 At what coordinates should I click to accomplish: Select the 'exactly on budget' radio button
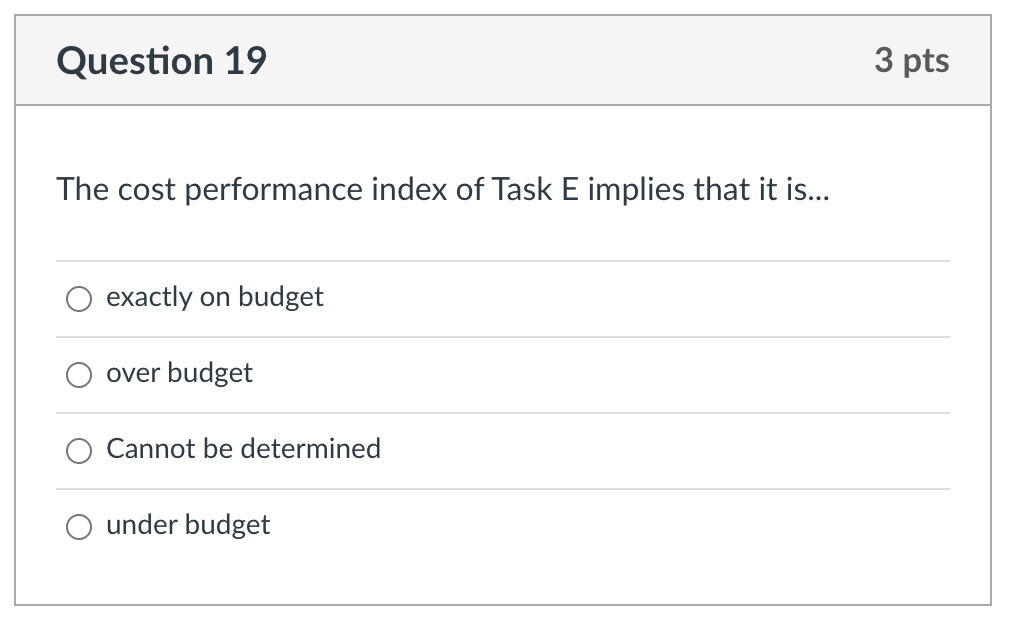tap(79, 298)
